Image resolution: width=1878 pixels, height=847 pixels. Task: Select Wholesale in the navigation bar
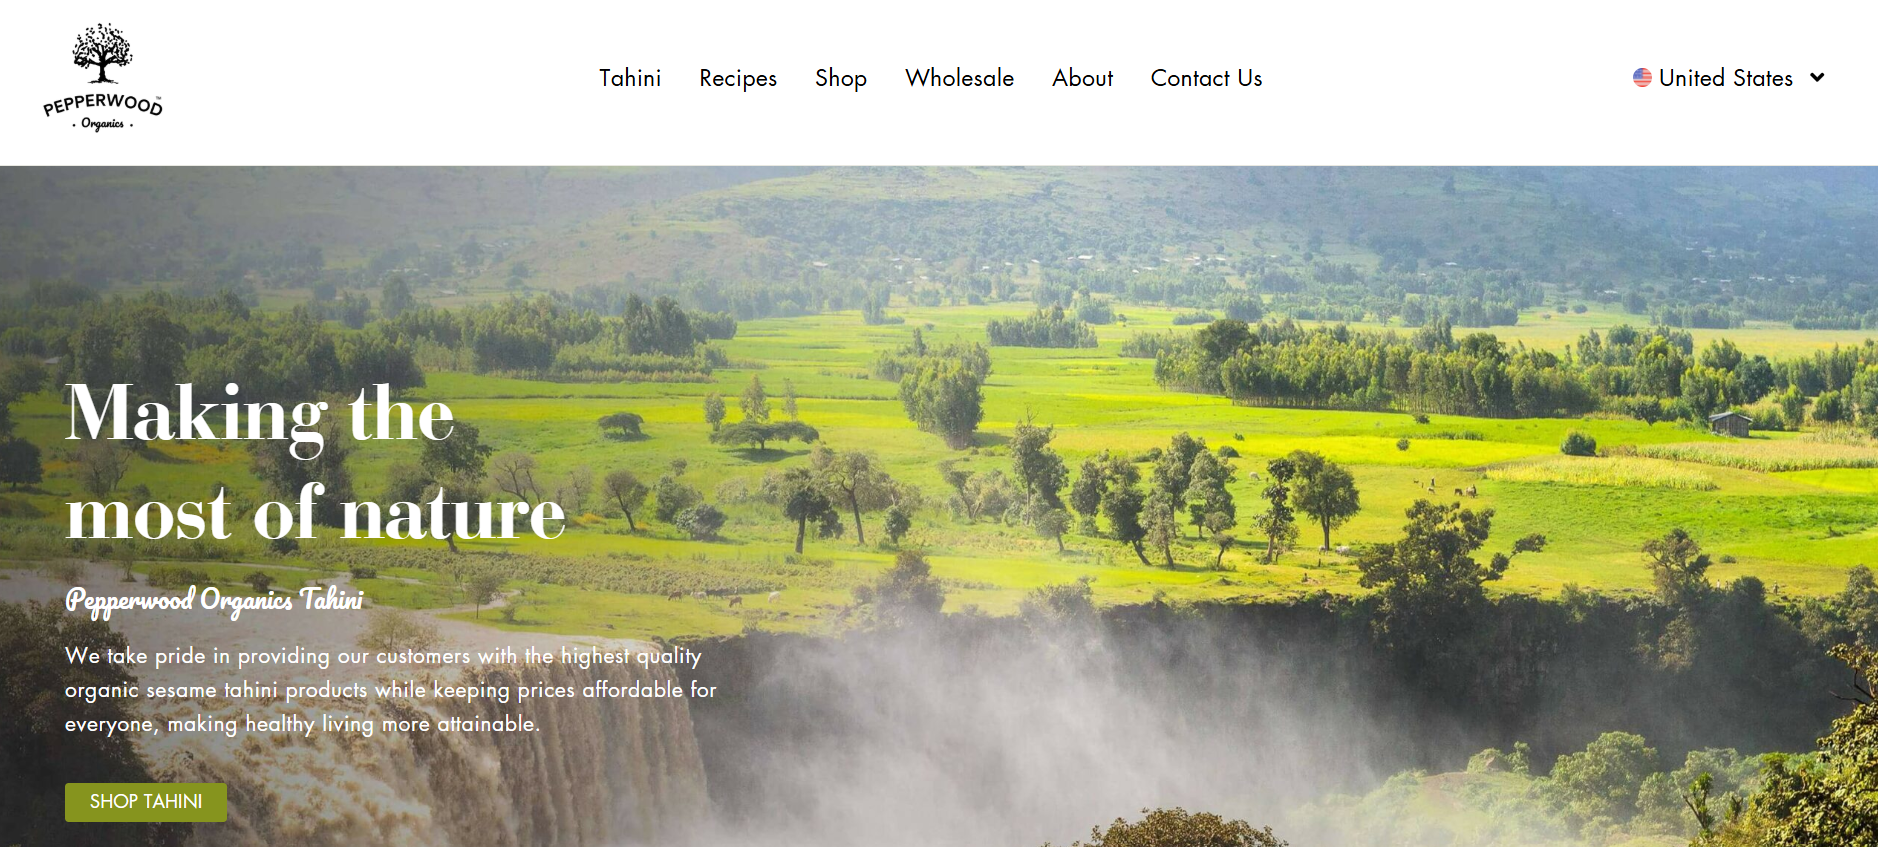[x=959, y=78]
